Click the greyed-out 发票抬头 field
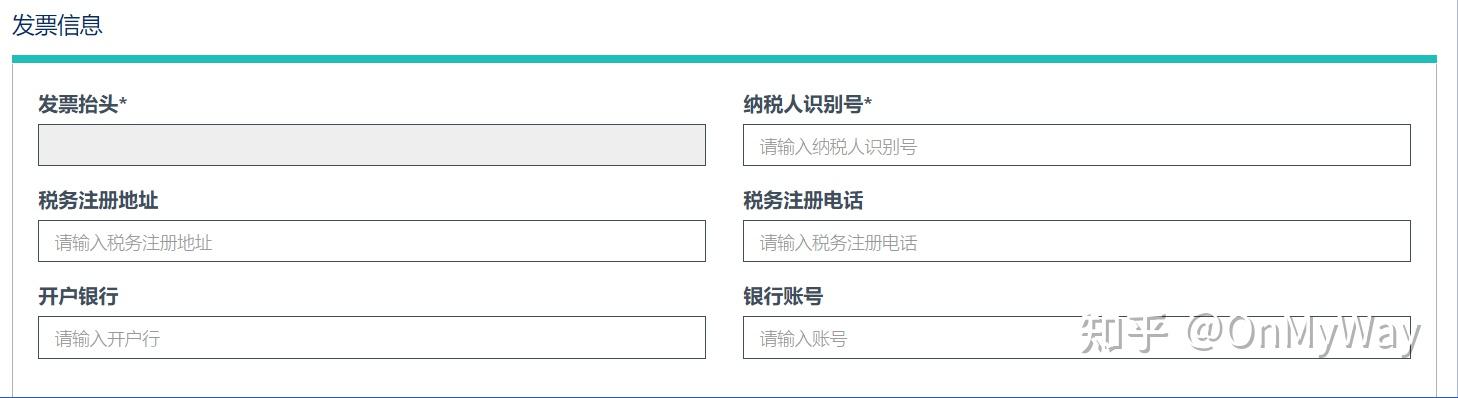The image size is (1458, 398). pos(372,145)
